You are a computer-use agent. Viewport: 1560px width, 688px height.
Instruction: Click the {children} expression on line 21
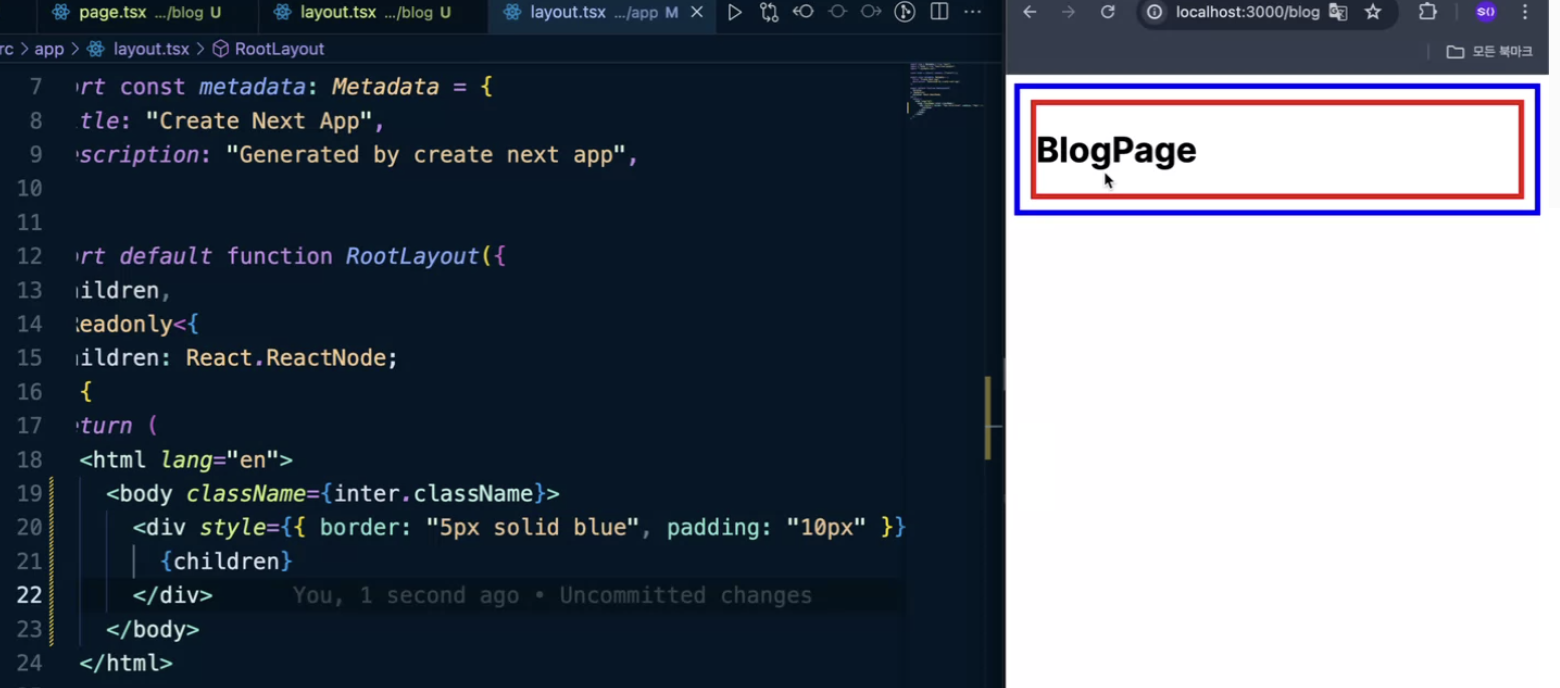(x=226, y=561)
